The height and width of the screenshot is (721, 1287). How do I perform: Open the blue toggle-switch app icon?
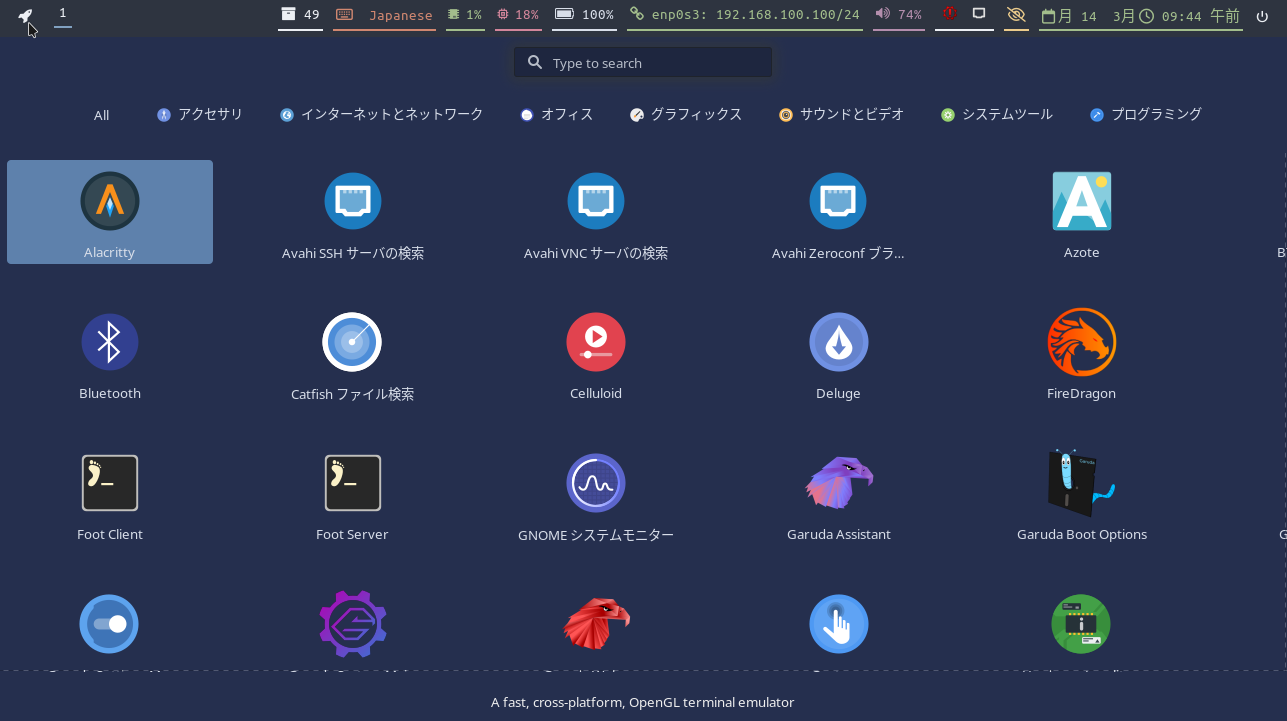coord(109,624)
